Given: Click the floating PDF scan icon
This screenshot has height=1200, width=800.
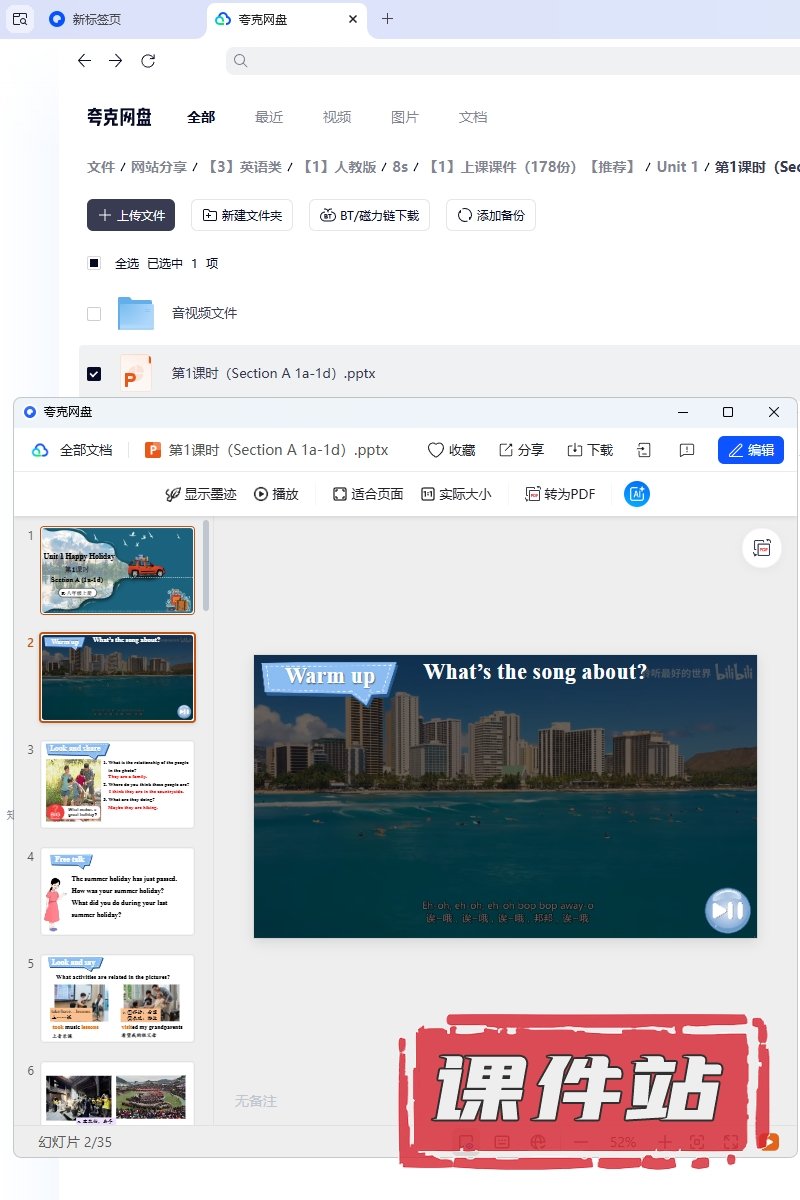Looking at the screenshot, I should point(762,548).
